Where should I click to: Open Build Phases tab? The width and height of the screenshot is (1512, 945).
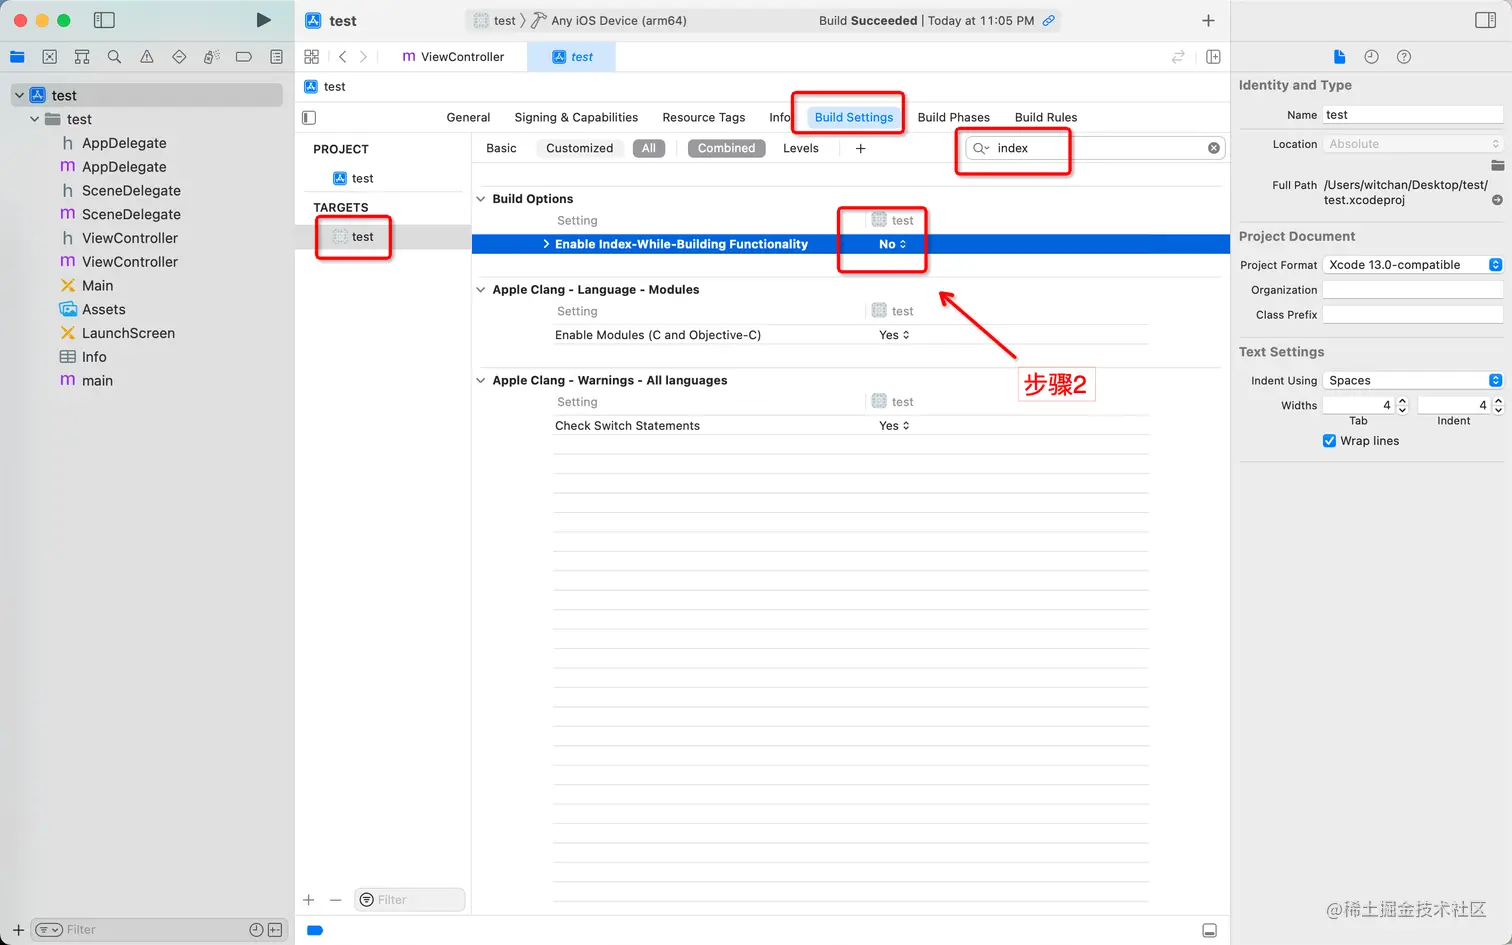954,117
